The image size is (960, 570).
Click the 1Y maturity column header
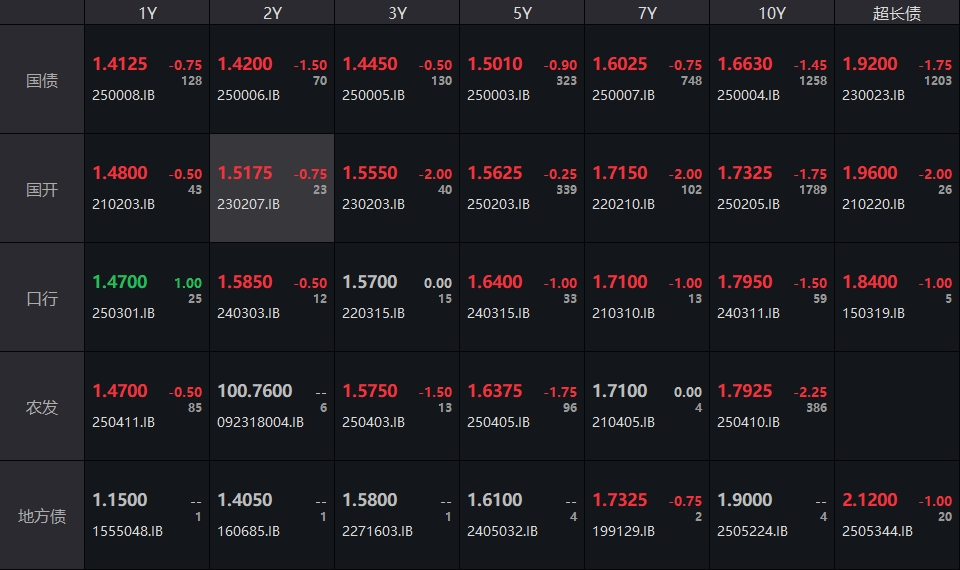click(x=147, y=12)
